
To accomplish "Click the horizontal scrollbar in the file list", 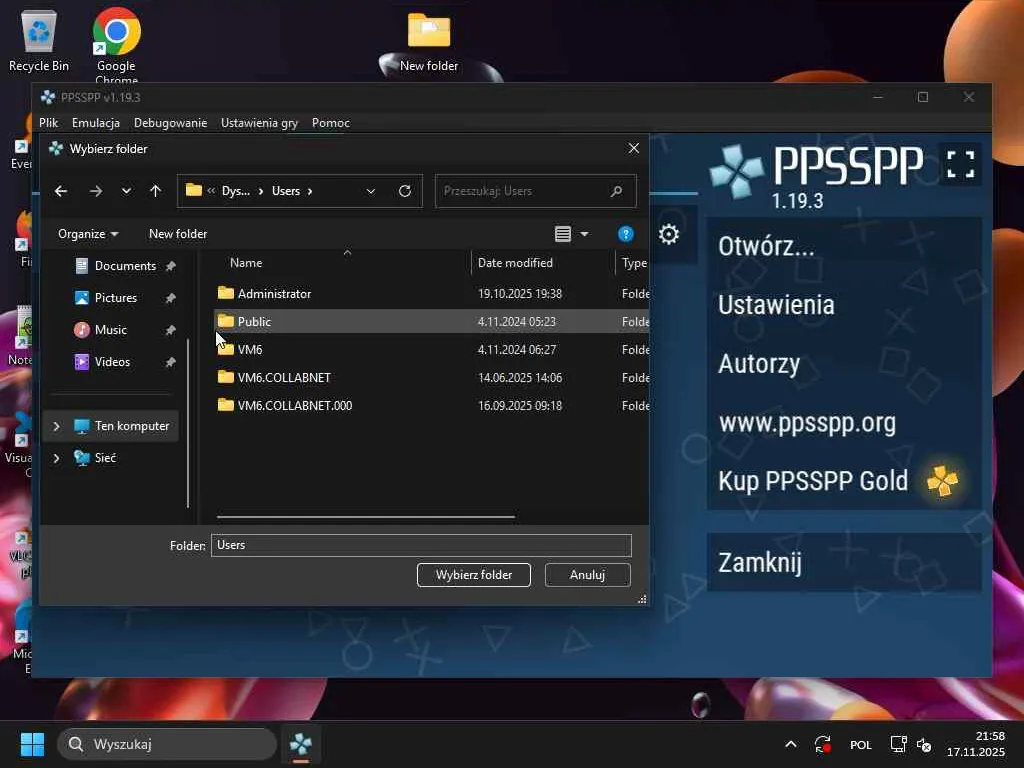I will (366, 517).
